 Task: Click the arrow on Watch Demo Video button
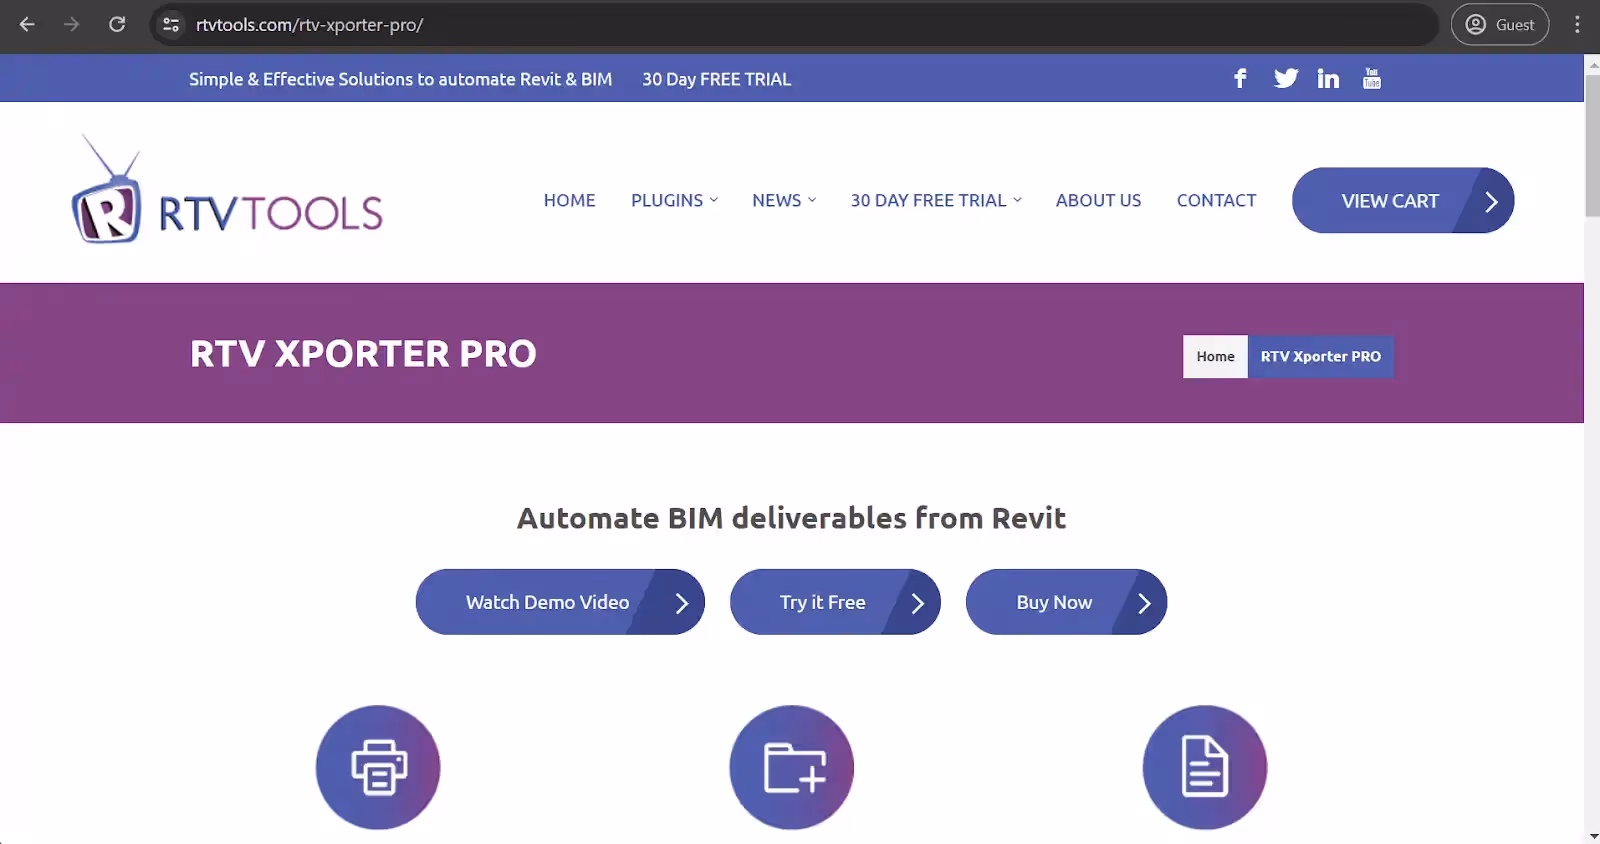(x=682, y=603)
